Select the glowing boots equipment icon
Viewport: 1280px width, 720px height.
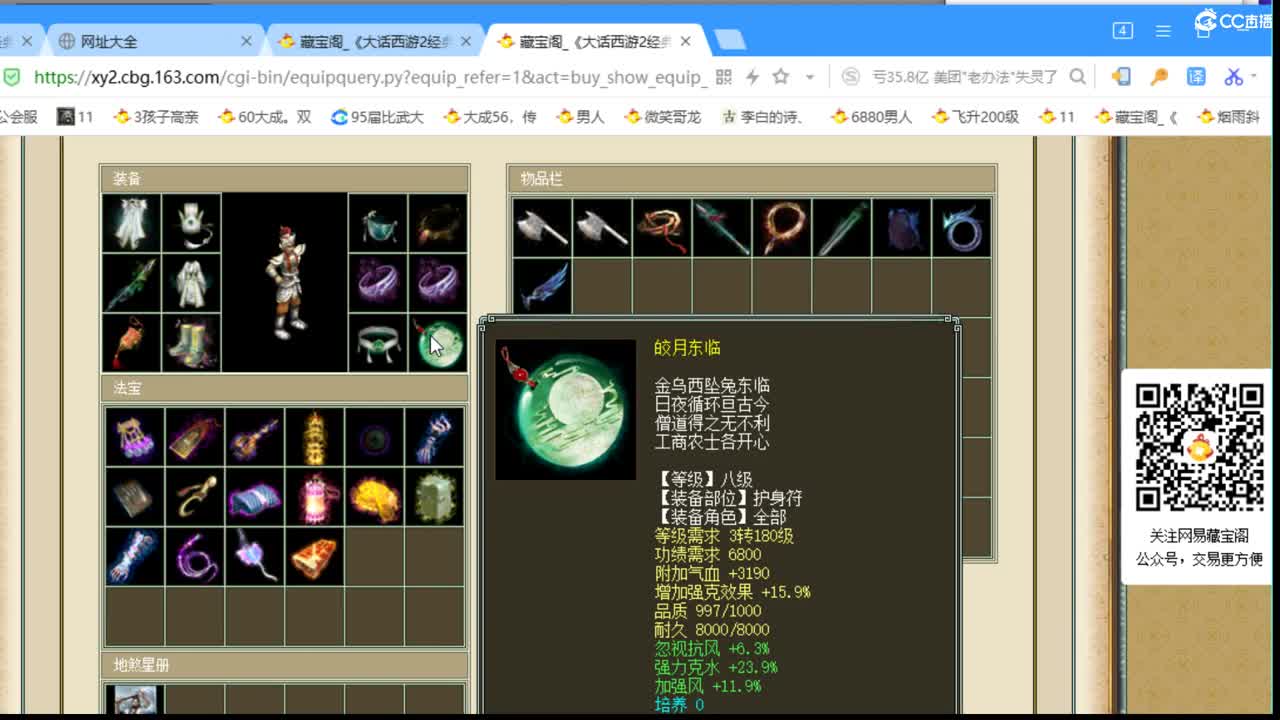(x=191, y=343)
